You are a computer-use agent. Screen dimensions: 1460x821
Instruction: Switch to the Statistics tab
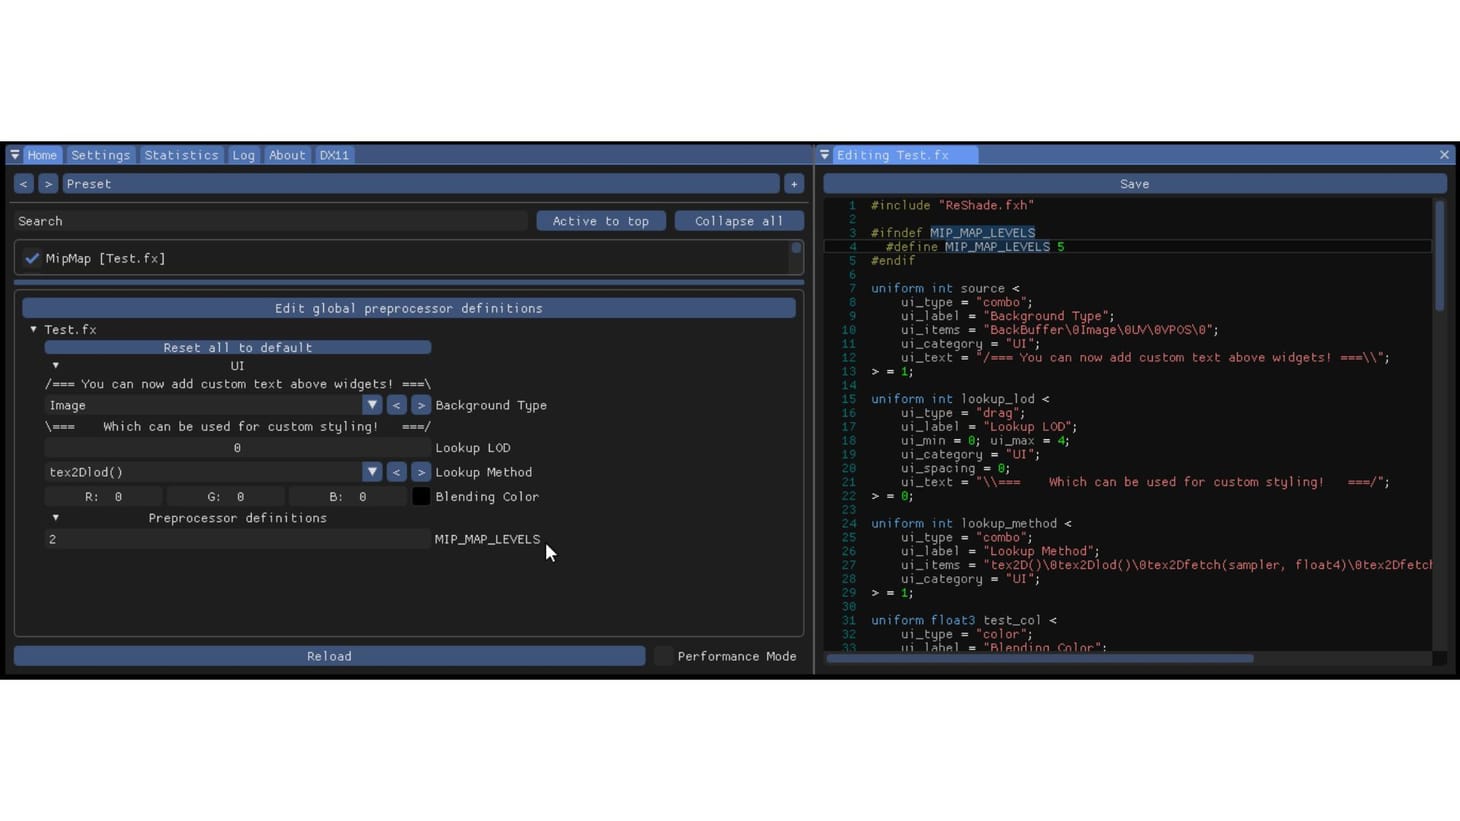181,154
